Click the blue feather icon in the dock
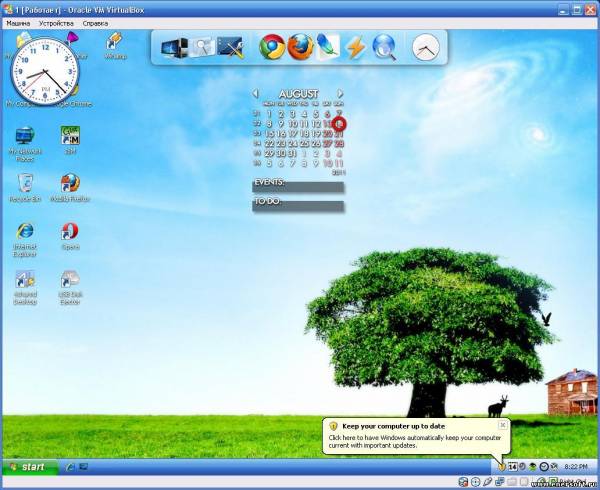The height and width of the screenshot is (490, 600). [x=328, y=47]
